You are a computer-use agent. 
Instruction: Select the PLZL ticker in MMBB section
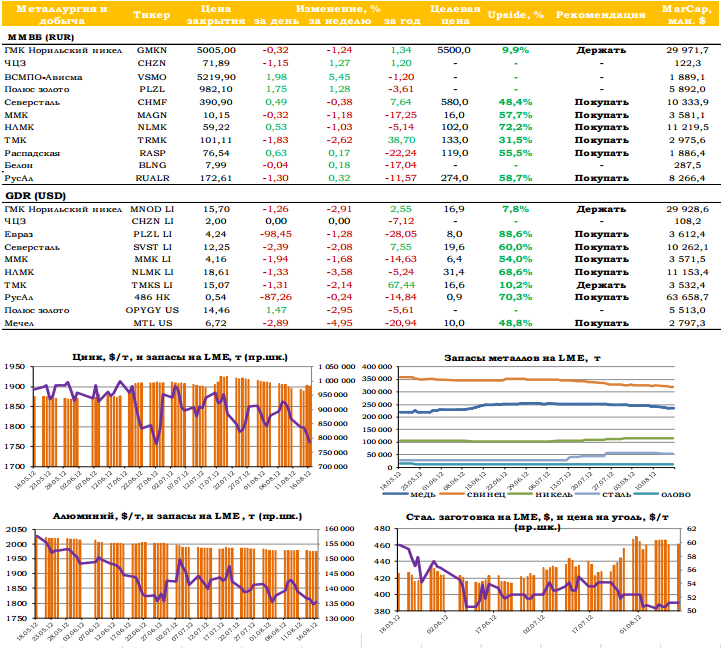click(x=152, y=89)
